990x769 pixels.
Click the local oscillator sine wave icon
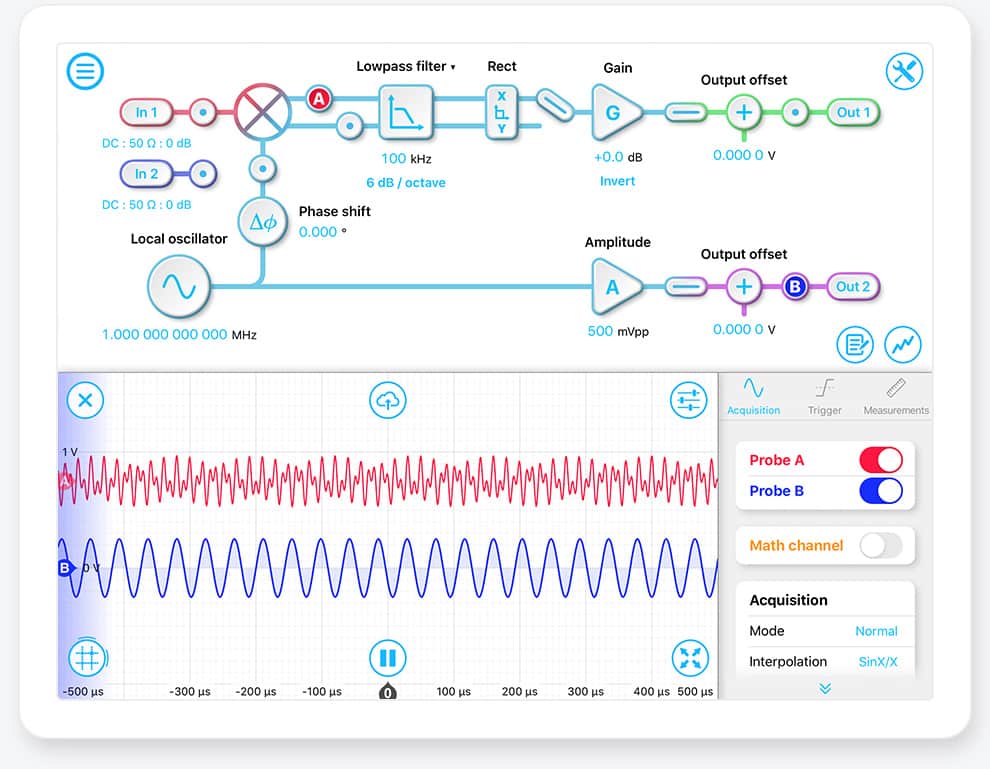pos(179,287)
